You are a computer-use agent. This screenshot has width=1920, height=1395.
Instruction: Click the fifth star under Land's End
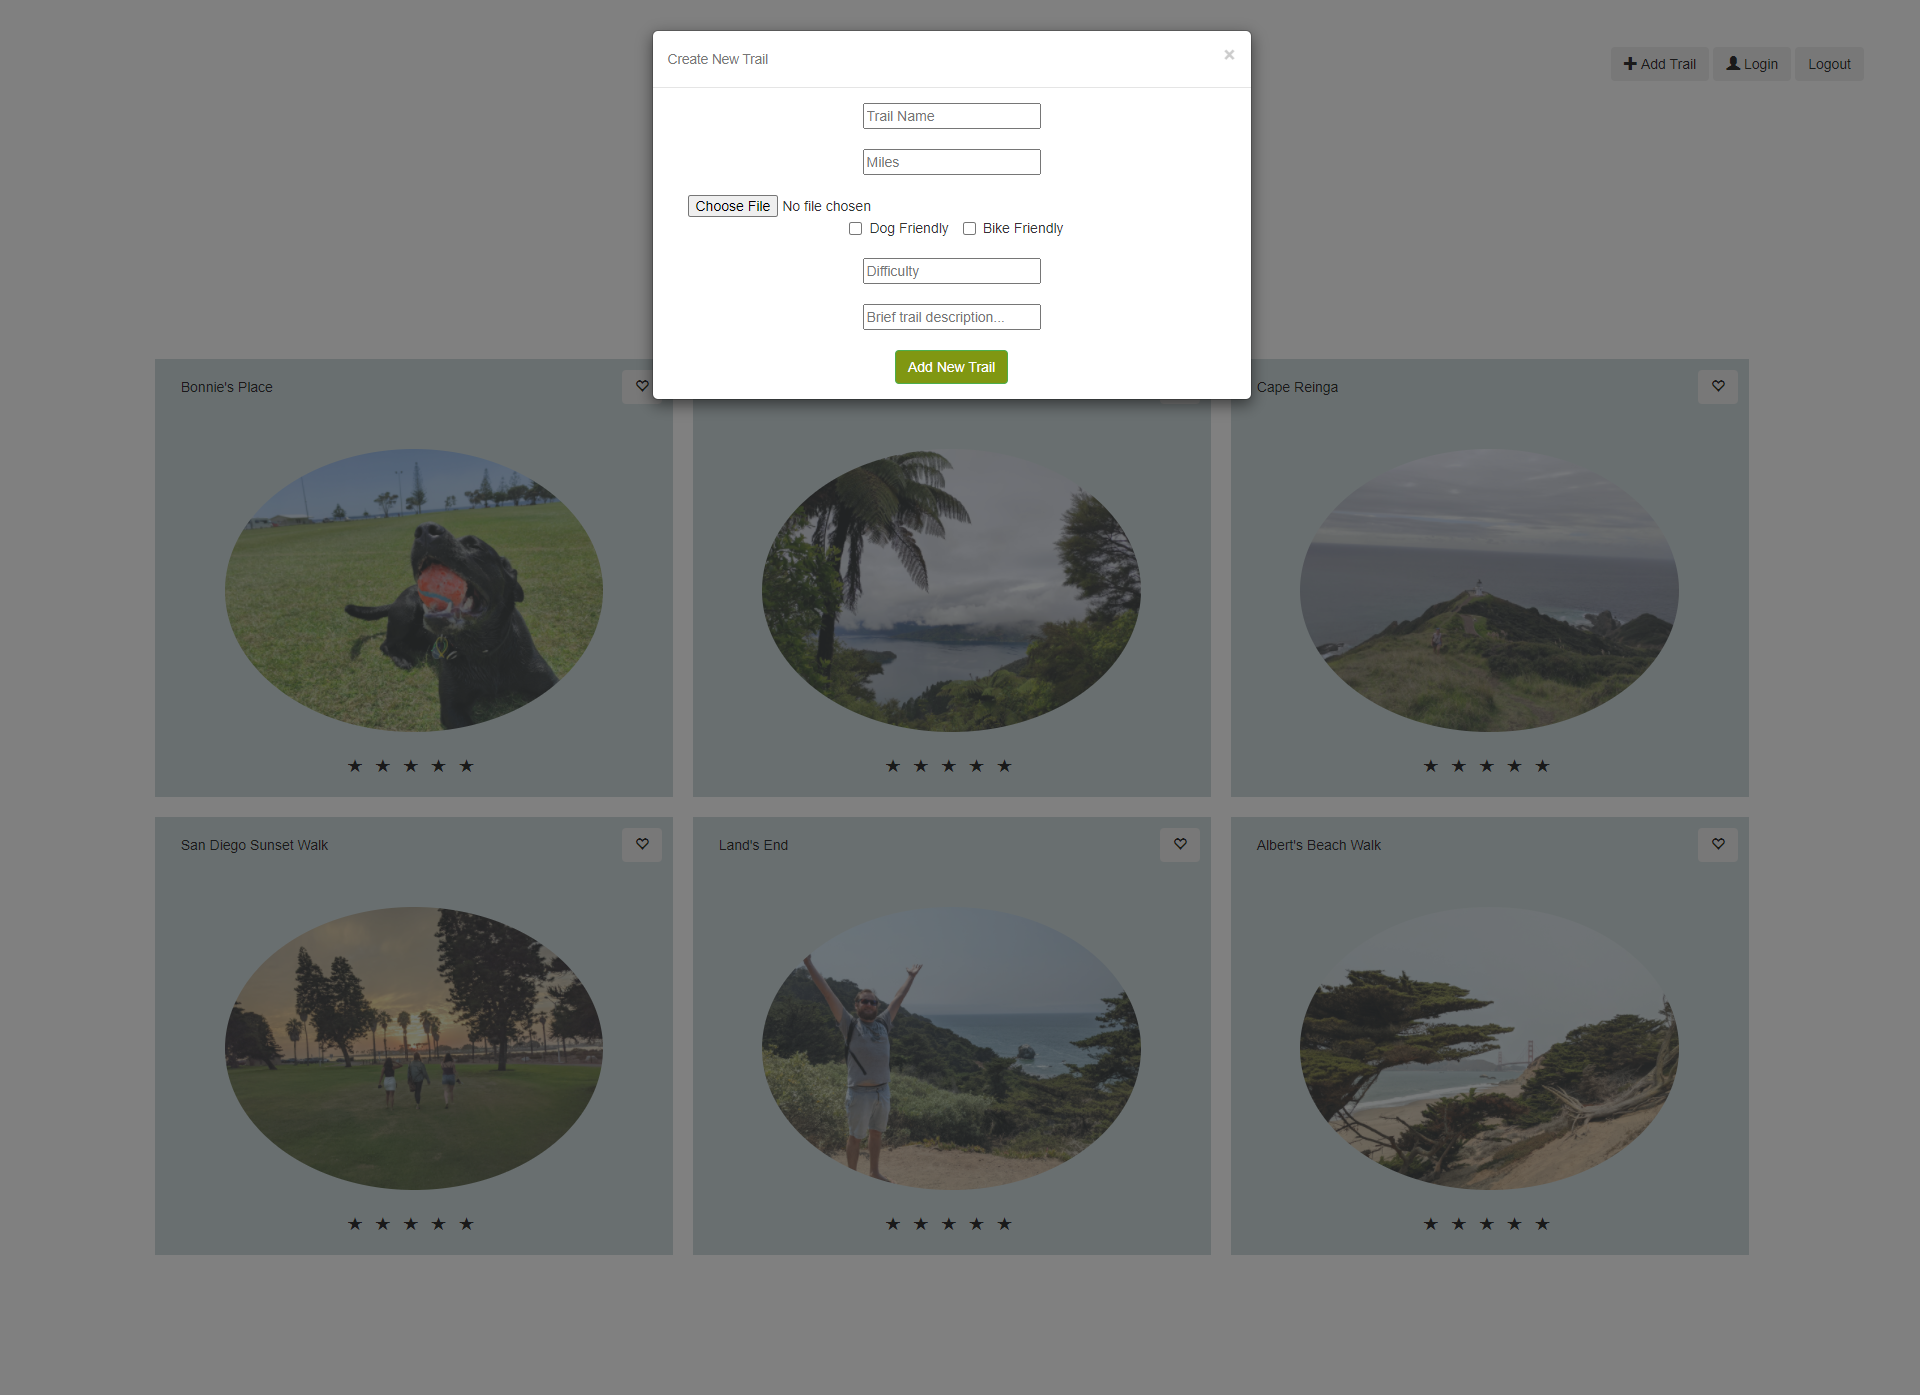click(1005, 1224)
